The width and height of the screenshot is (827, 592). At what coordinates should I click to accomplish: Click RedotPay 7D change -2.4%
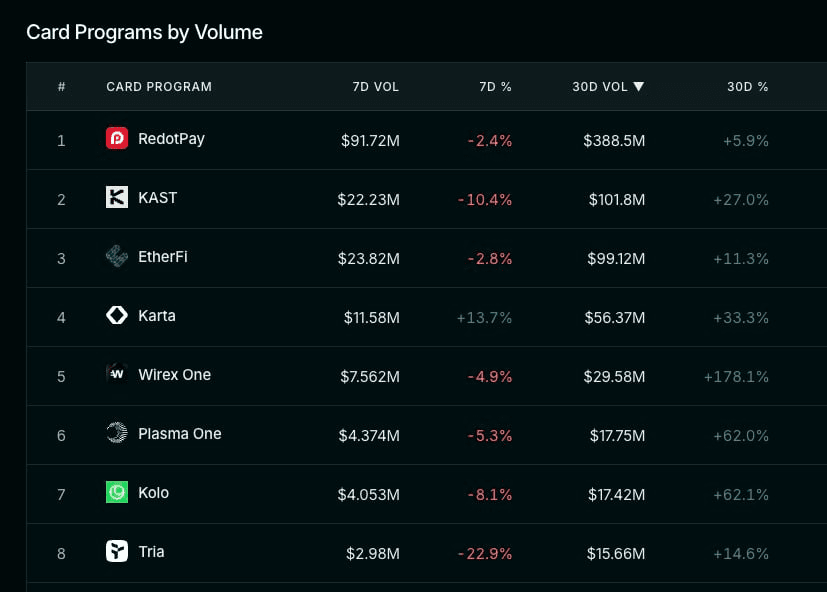click(x=490, y=141)
